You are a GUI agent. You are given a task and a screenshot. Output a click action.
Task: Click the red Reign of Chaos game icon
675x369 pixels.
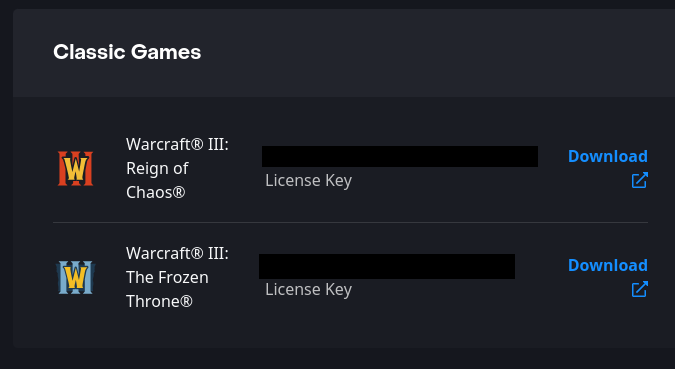click(75, 168)
